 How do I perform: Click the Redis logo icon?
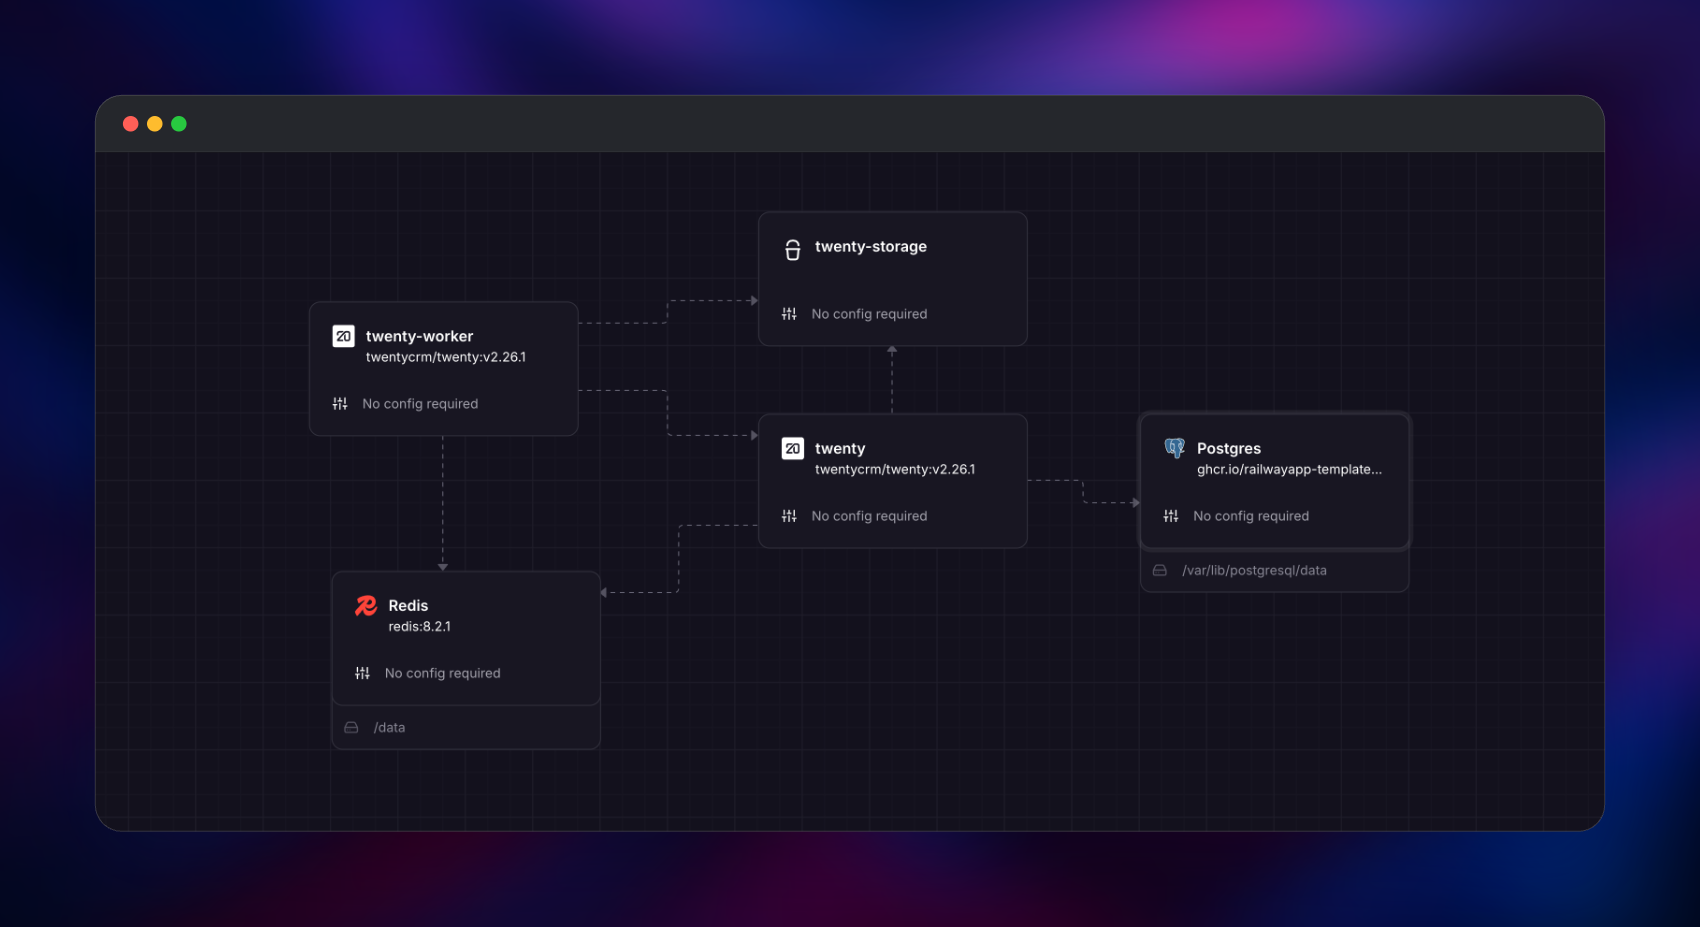coord(366,605)
